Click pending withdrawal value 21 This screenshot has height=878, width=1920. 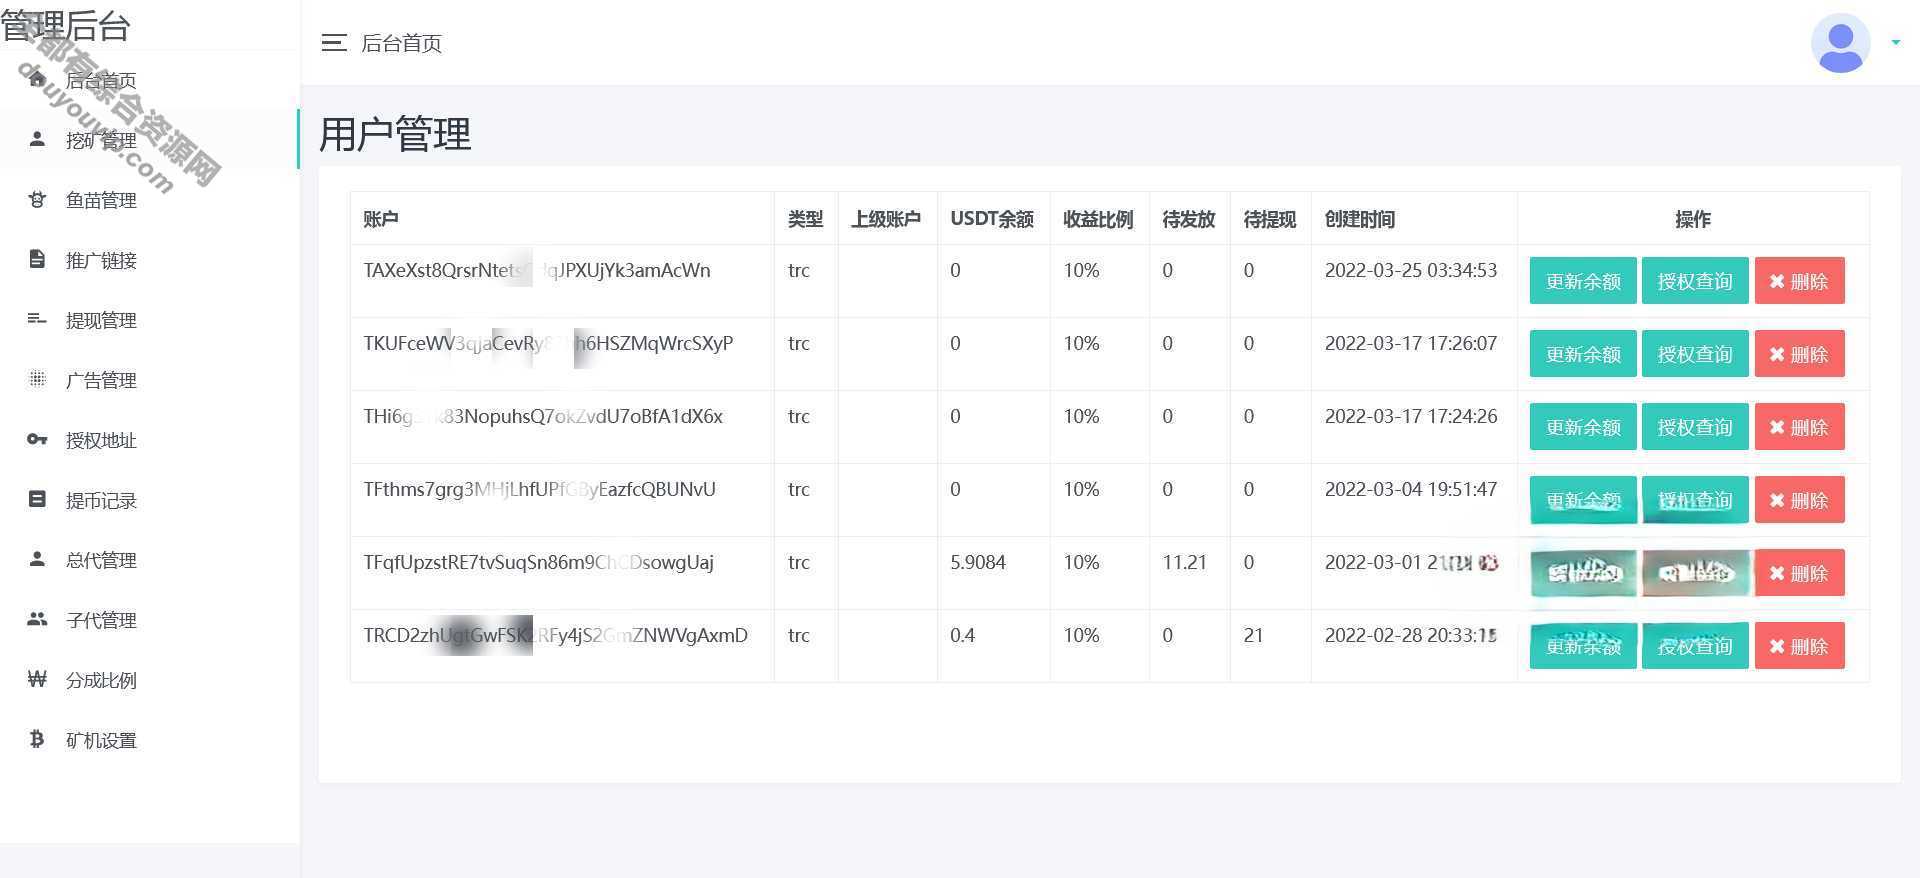pyautogui.click(x=1253, y=635)
